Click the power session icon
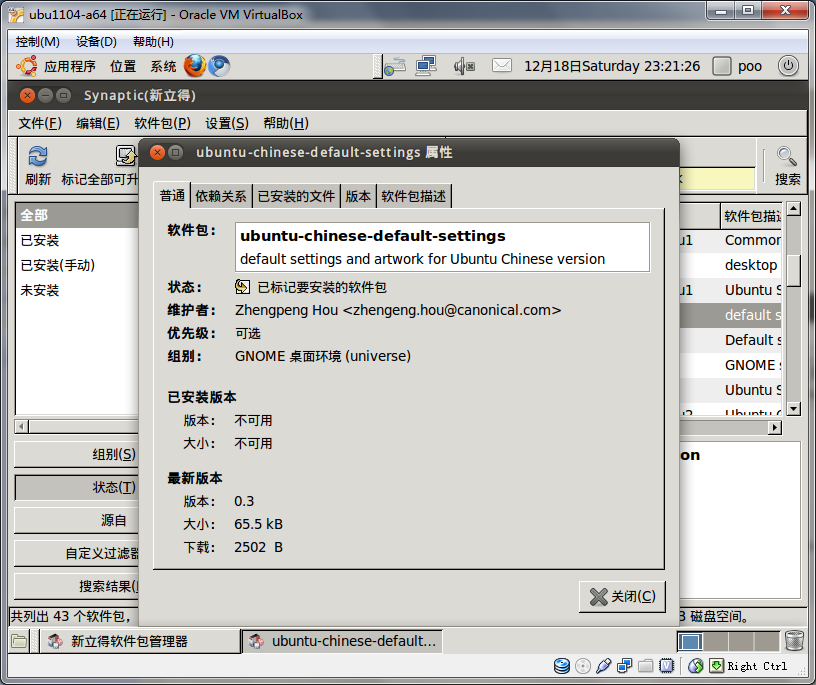This screenshot has width=816, height=685. (788, 66)
